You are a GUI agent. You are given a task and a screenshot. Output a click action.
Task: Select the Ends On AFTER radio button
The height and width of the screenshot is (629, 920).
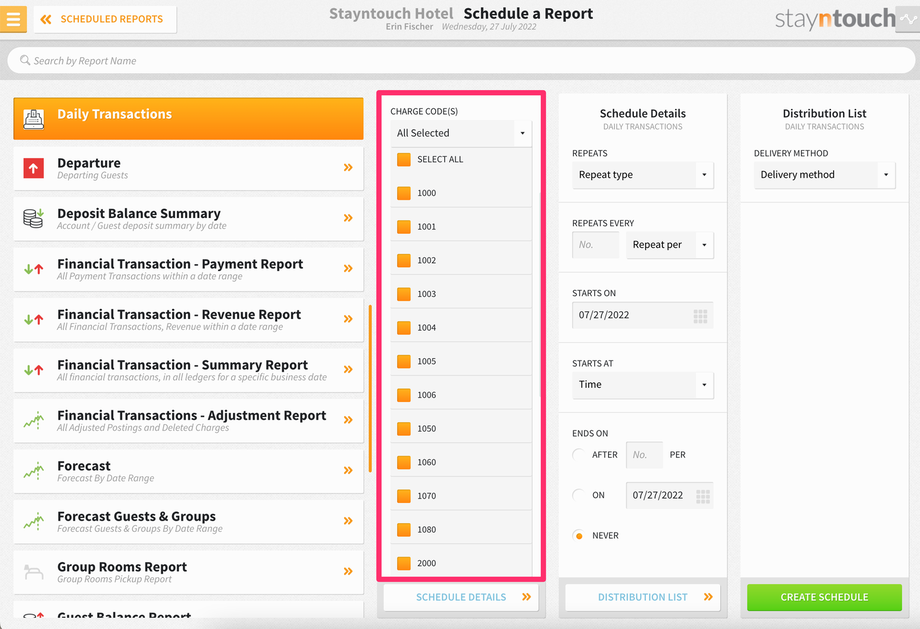579,455
